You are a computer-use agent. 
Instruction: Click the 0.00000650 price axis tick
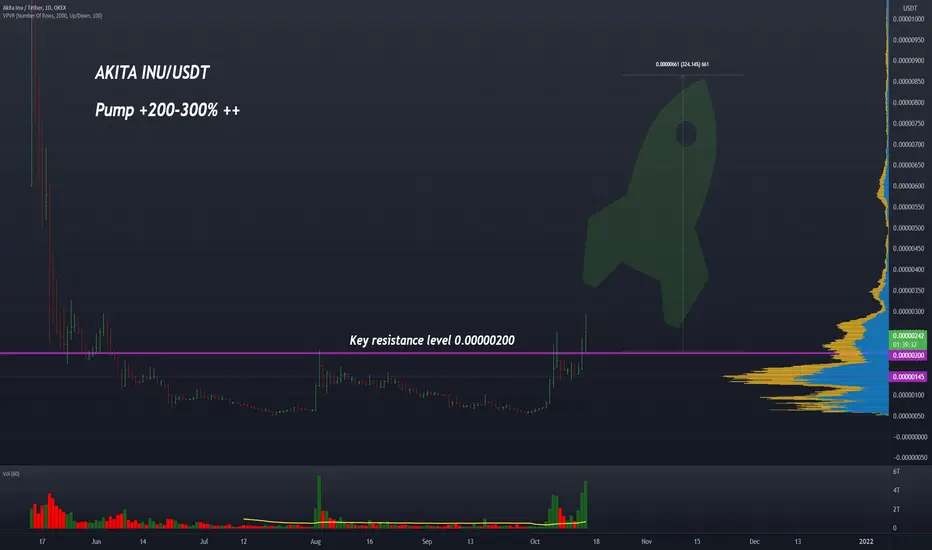(909, 165)
